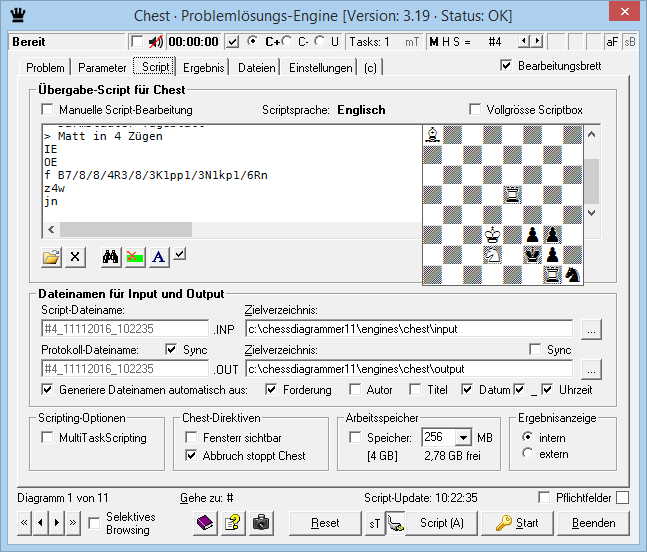Browse for output Zielverzeichnis with ... button
This screenshot has width=647, height=552.
[x=591, y=370]
